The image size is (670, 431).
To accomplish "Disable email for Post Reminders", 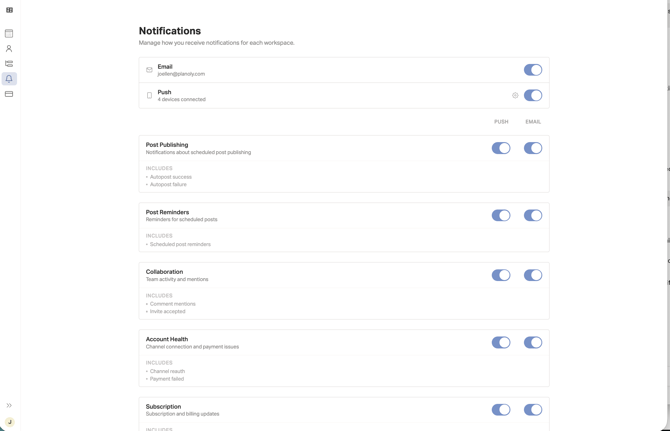I will click(x=533, y=215).
